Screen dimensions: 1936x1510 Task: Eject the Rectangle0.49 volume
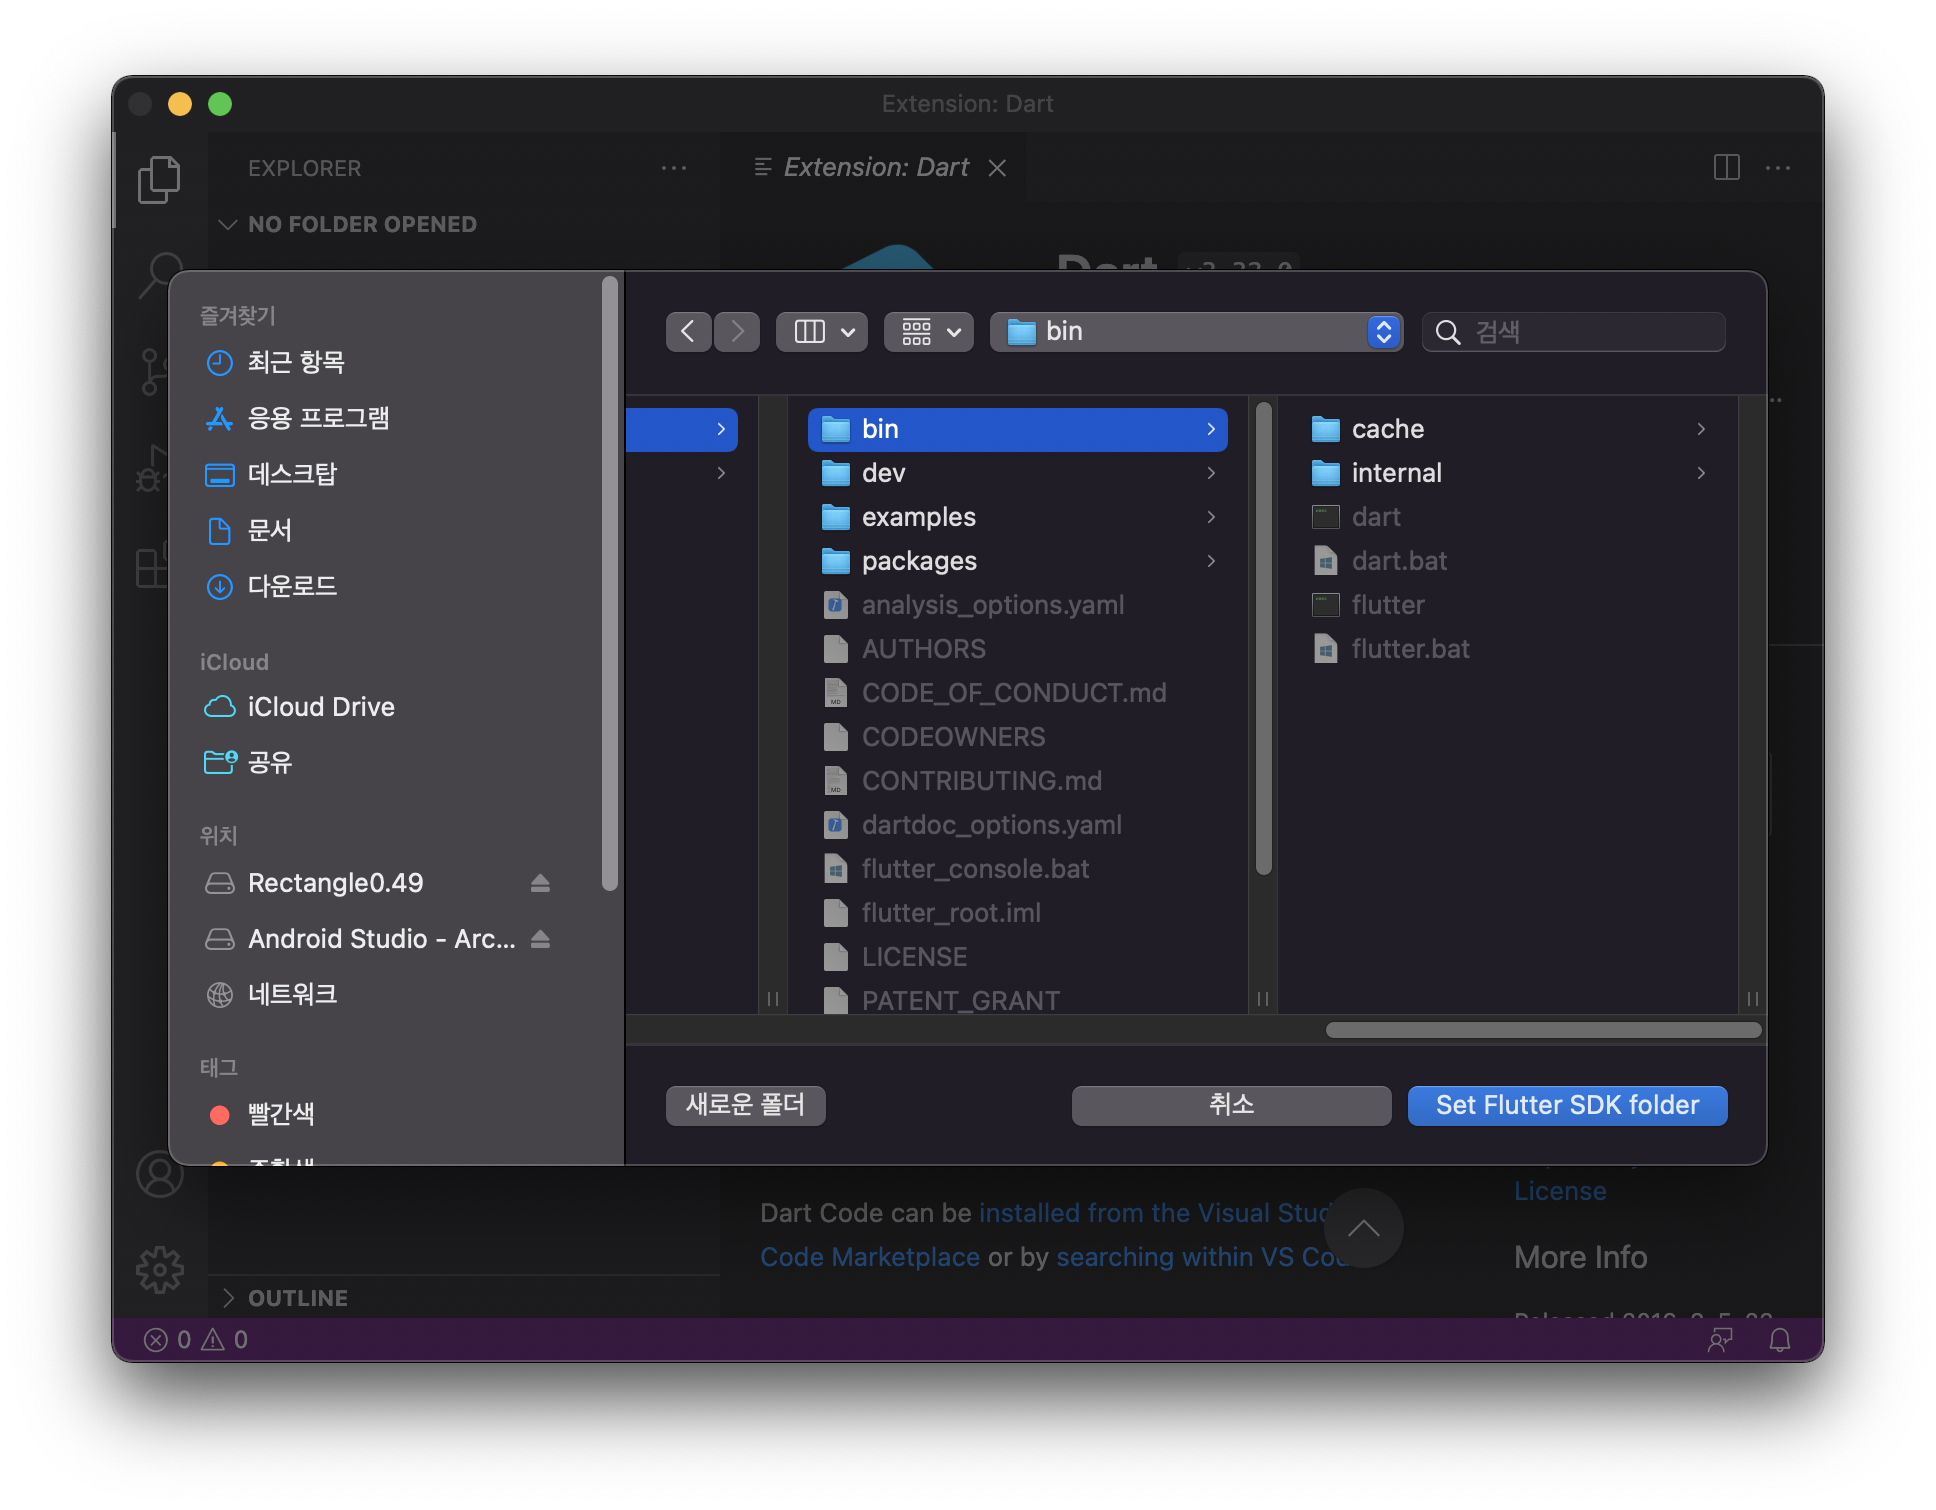pos(540,883)
